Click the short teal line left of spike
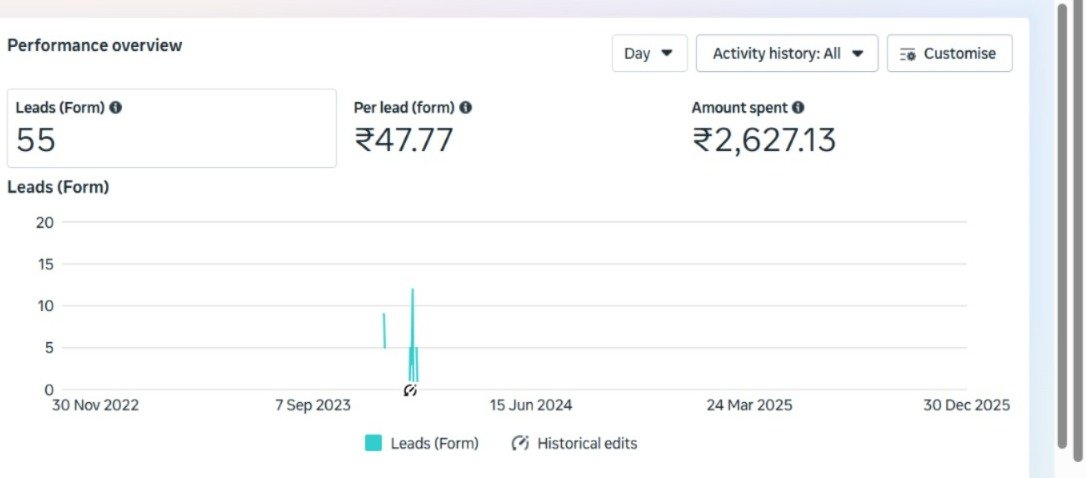 pos(384,330)
